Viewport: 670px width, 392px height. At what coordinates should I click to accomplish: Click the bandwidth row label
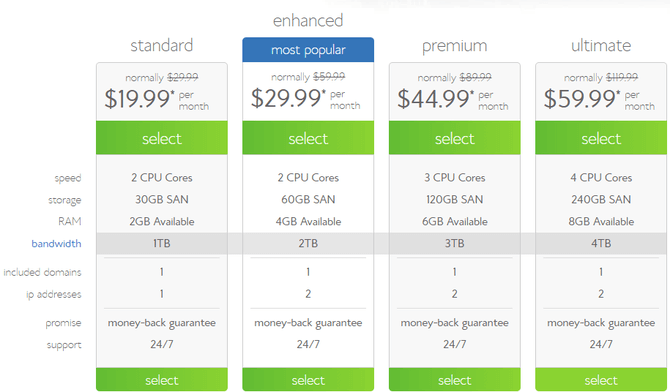point(56,244)
